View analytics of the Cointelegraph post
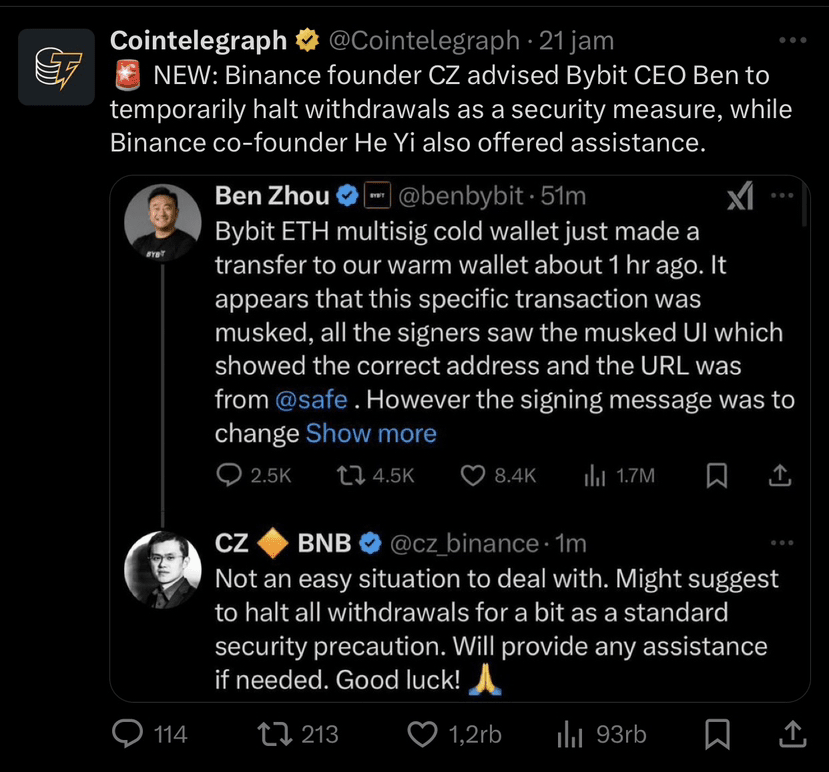The height and width of the screenshot is (772, 829). coord(569,735)
